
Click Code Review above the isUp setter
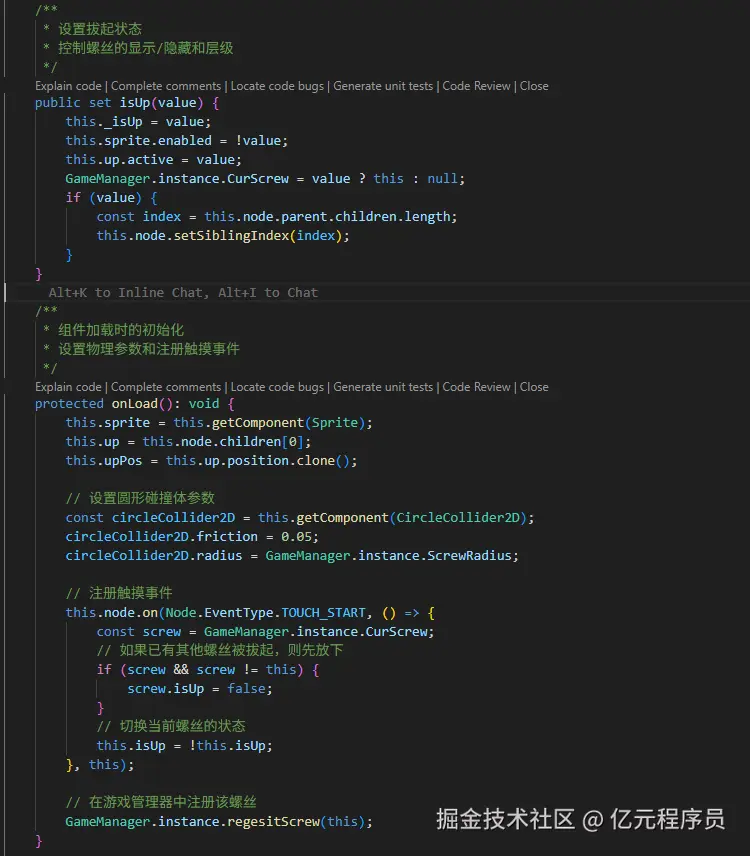pyautogui.click(x=476, y=86)
